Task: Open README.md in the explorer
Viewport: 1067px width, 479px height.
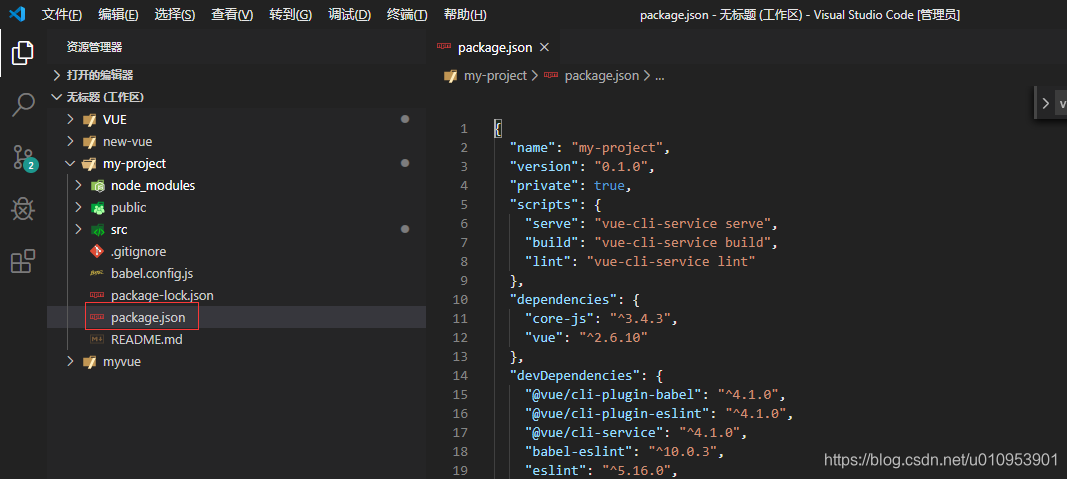Action: pyautogui.click(x=146, y=340)
